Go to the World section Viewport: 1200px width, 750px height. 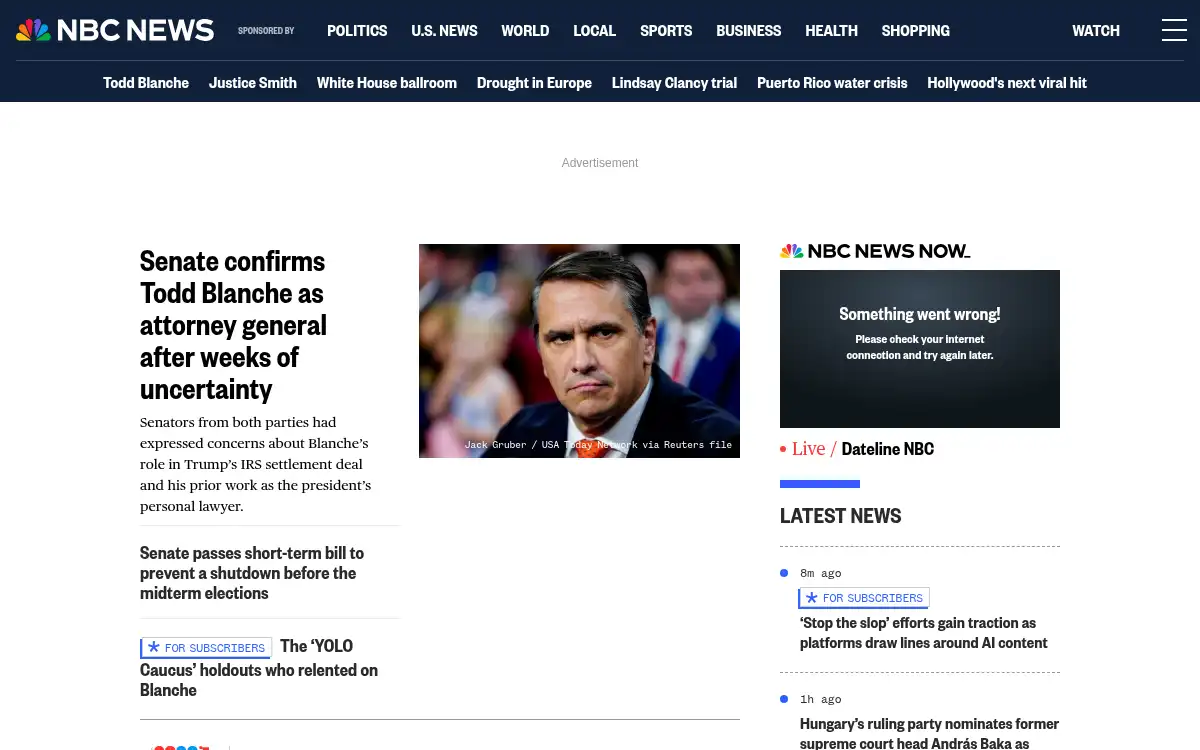(x=525, y=30)
